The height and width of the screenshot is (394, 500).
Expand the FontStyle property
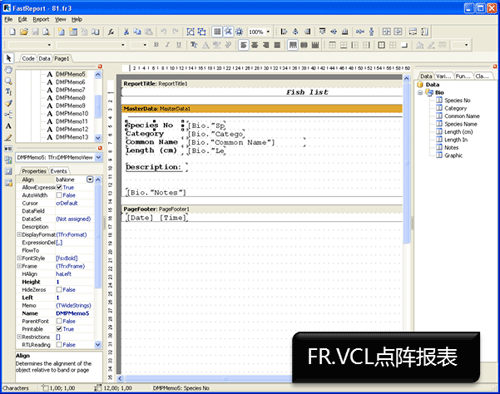click(x=19, y=258)
